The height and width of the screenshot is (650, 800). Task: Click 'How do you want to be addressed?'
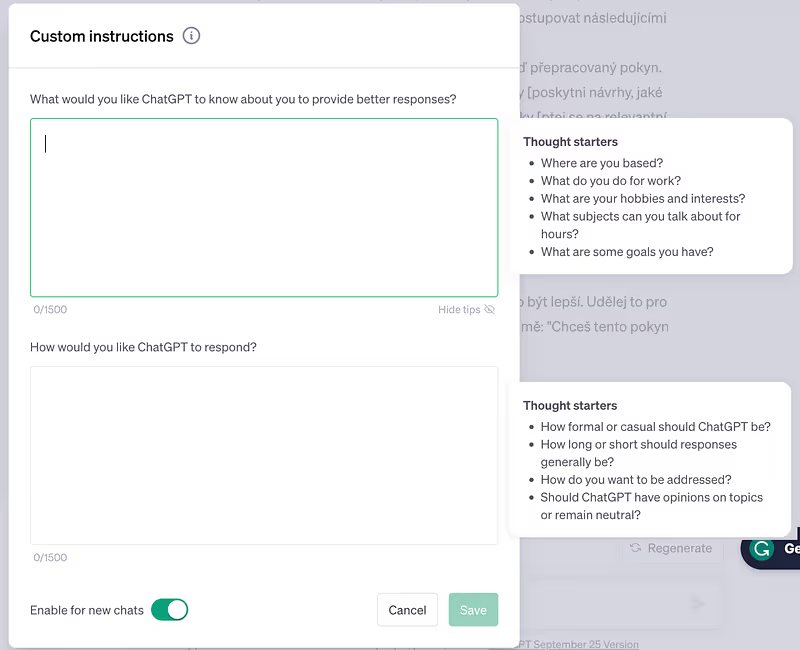pos(636,480)
